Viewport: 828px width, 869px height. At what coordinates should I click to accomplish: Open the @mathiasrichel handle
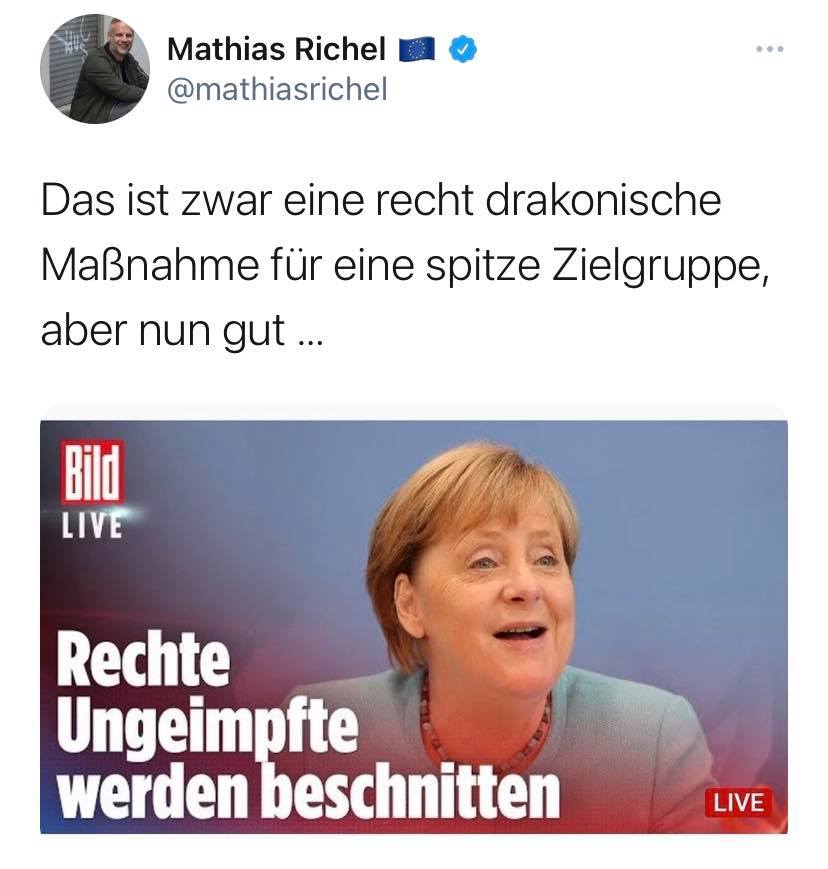[277, 89]
